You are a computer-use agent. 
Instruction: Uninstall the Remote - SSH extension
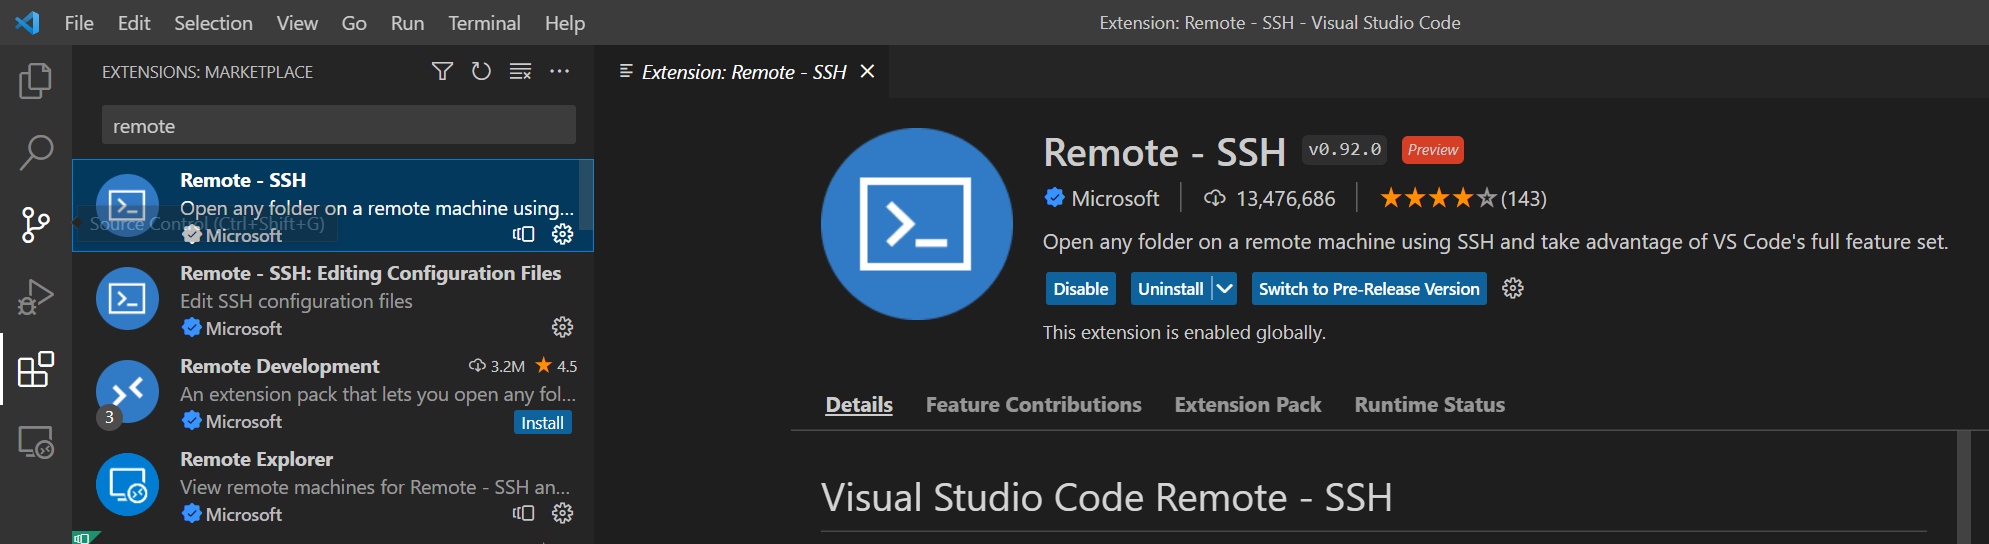tap(1171, 288)
